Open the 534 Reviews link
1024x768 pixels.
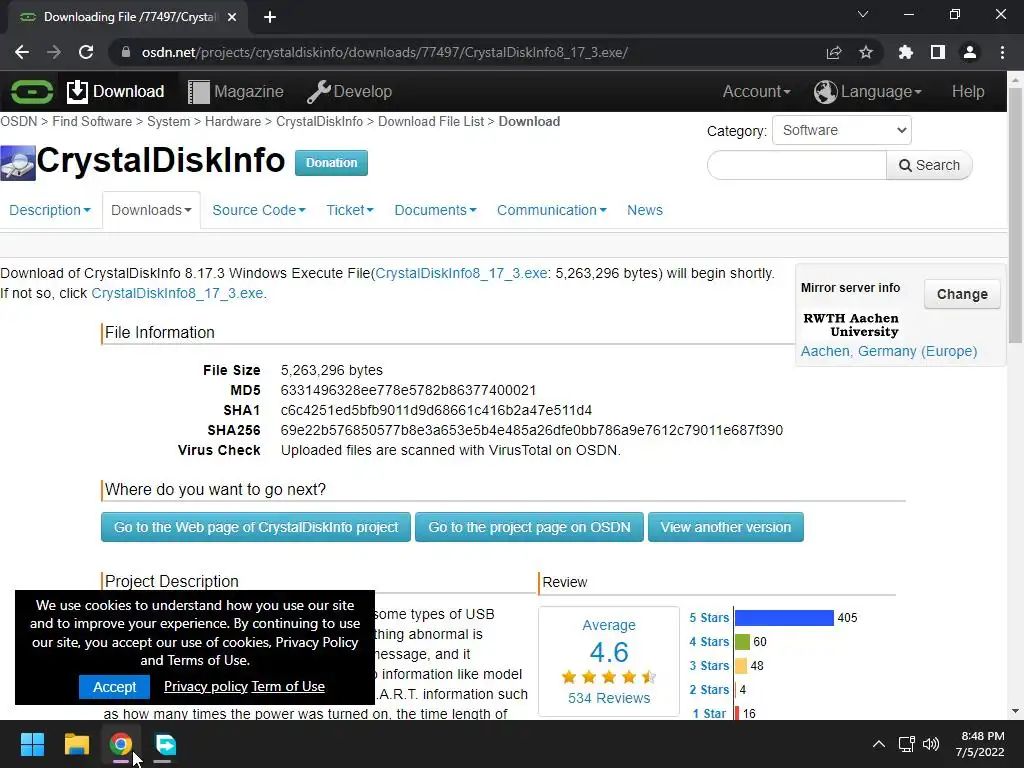[609, 698]
